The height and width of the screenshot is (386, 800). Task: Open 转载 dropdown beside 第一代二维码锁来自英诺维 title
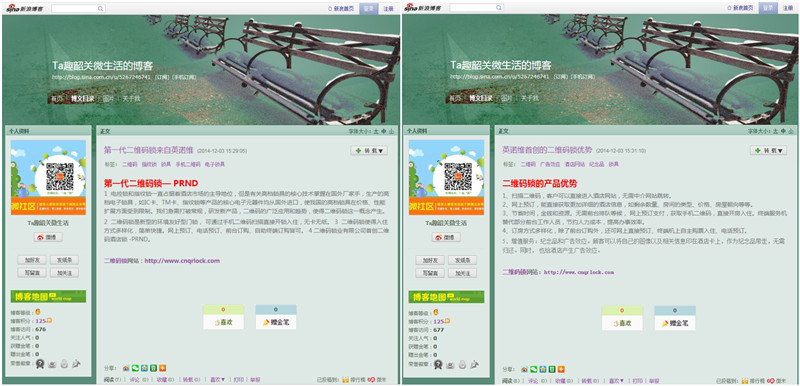click(x=369, y=150)
